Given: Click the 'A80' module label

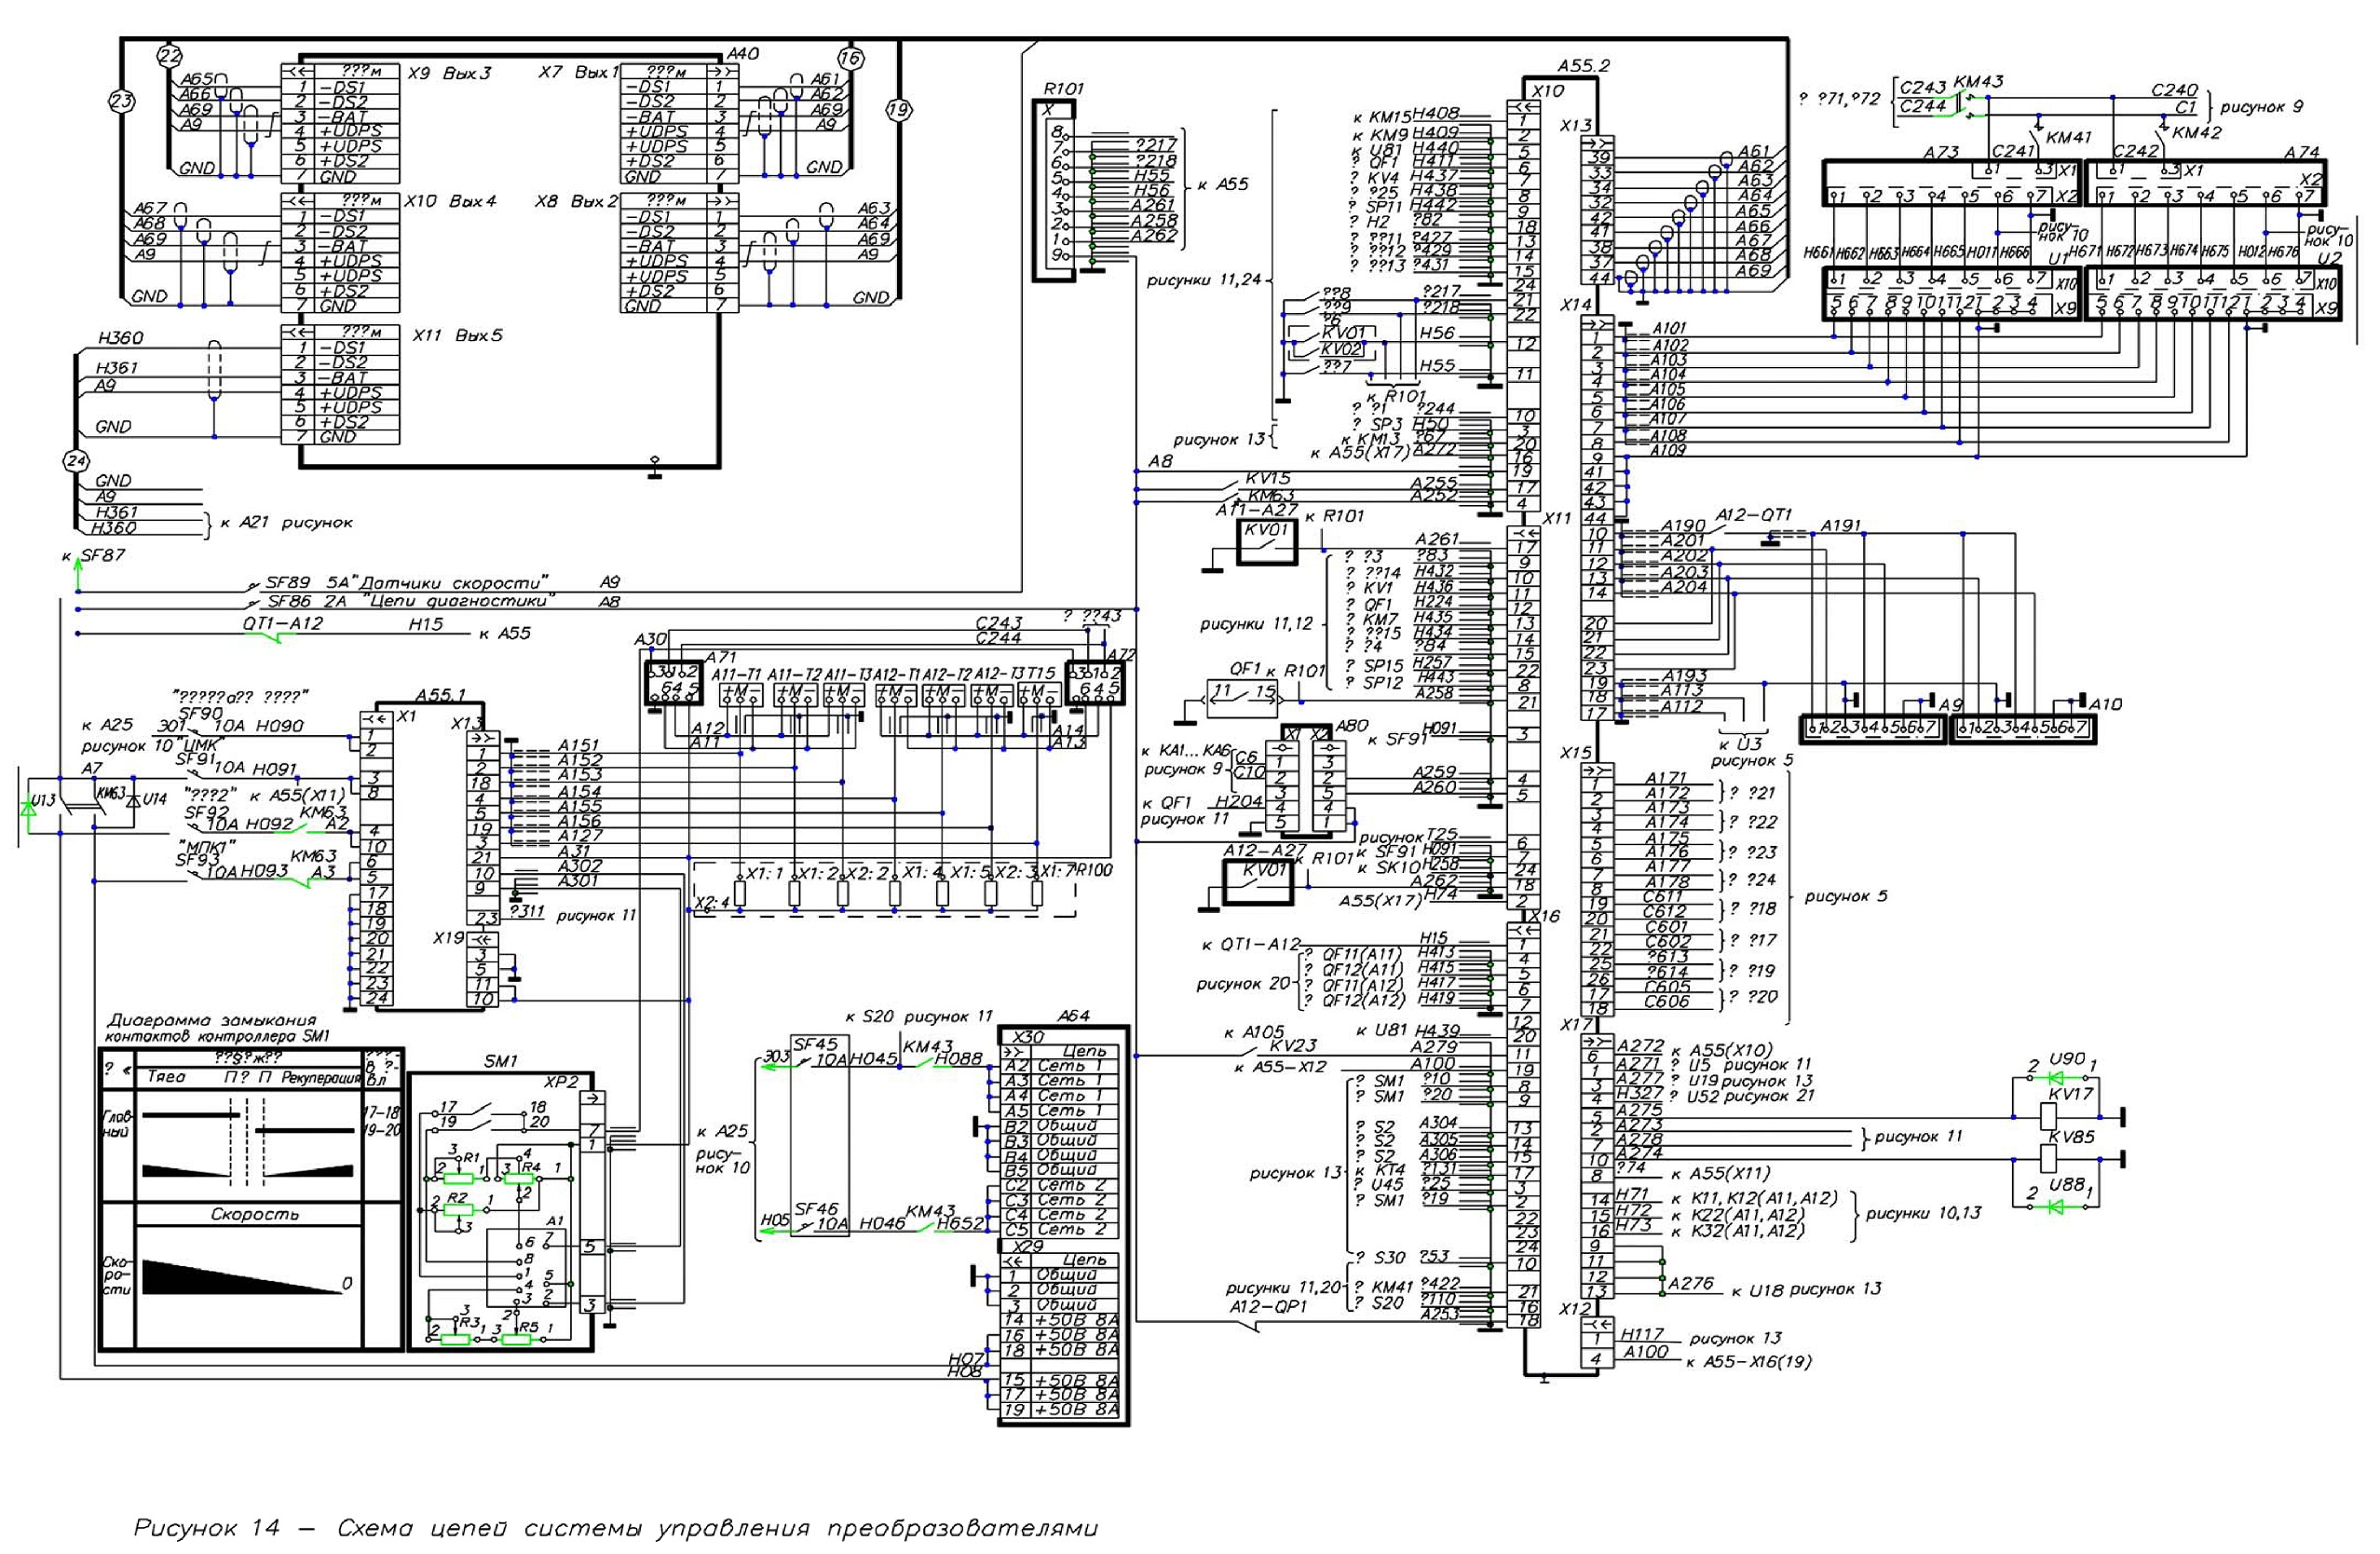Looking at the screenshot, I should coord(1351,727).
